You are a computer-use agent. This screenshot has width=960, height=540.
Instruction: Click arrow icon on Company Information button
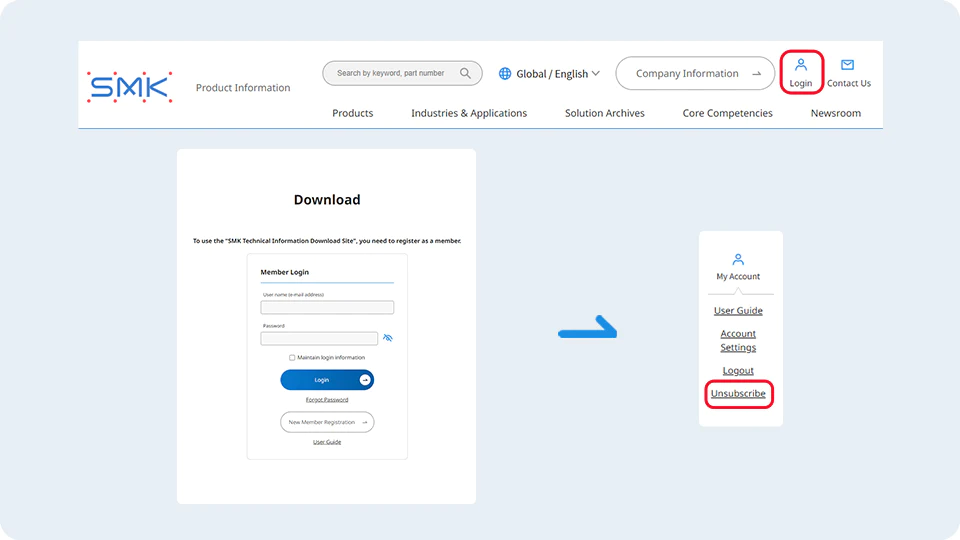click(757, 73)
